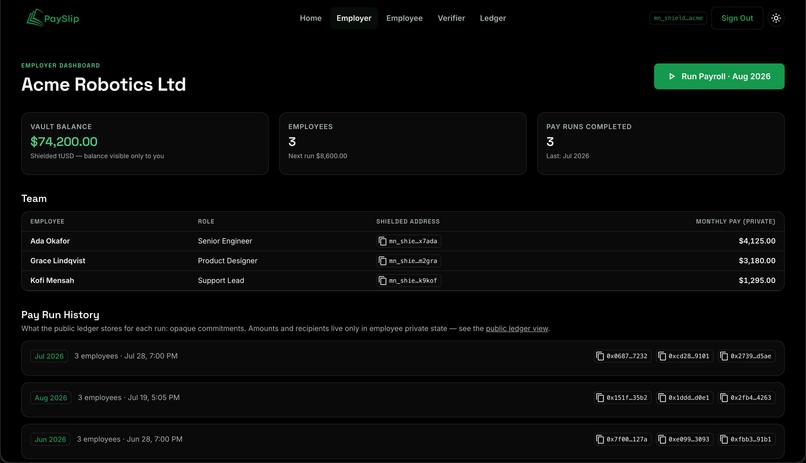Viewport: 806px width, 463px height.
Task: Select the Employer tab
Action: coord(354,18)
